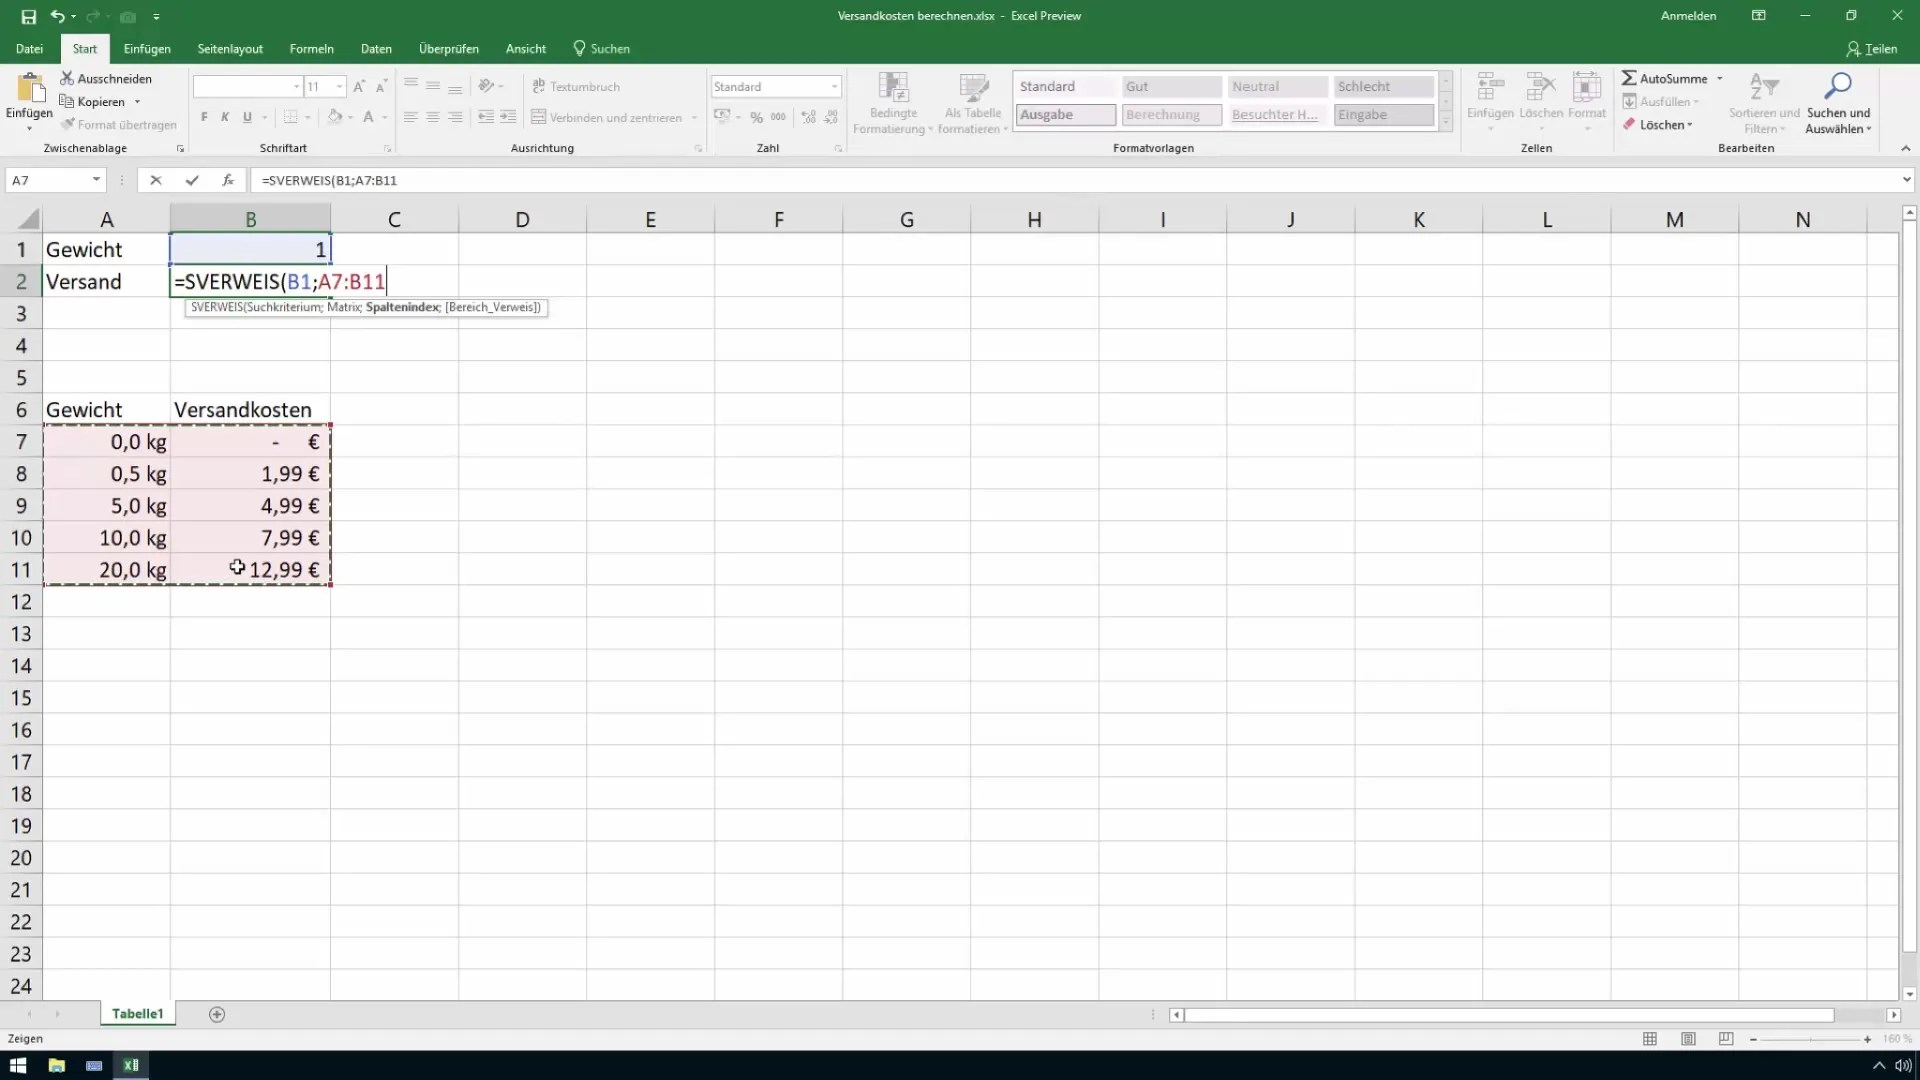Click the font color A icon
1920x1080 pixels.
click(x=368, y=117)
